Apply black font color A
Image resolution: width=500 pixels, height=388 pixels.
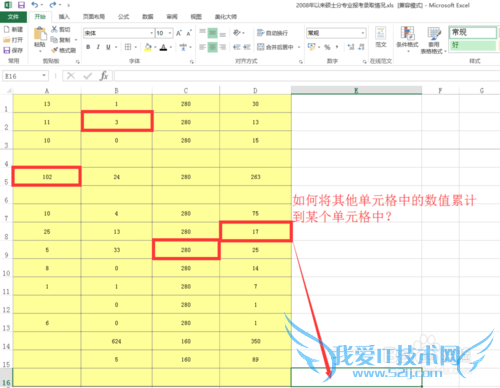click(163, 47)
